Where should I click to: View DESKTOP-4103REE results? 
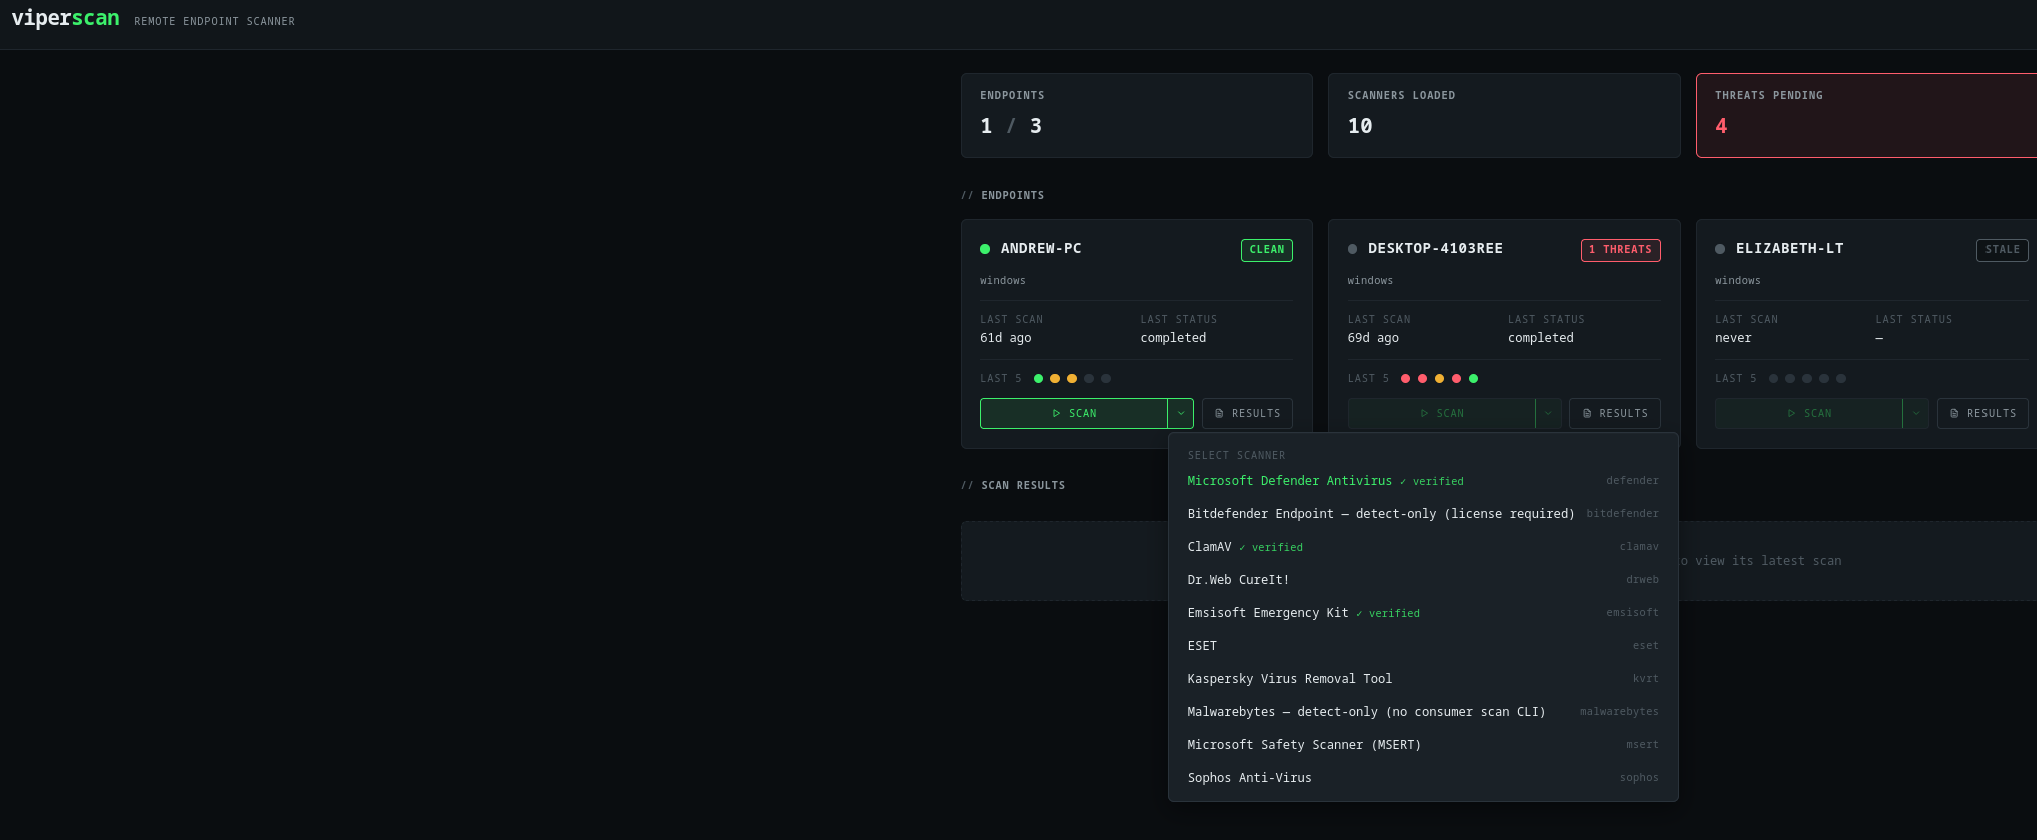coord(1615,413)
